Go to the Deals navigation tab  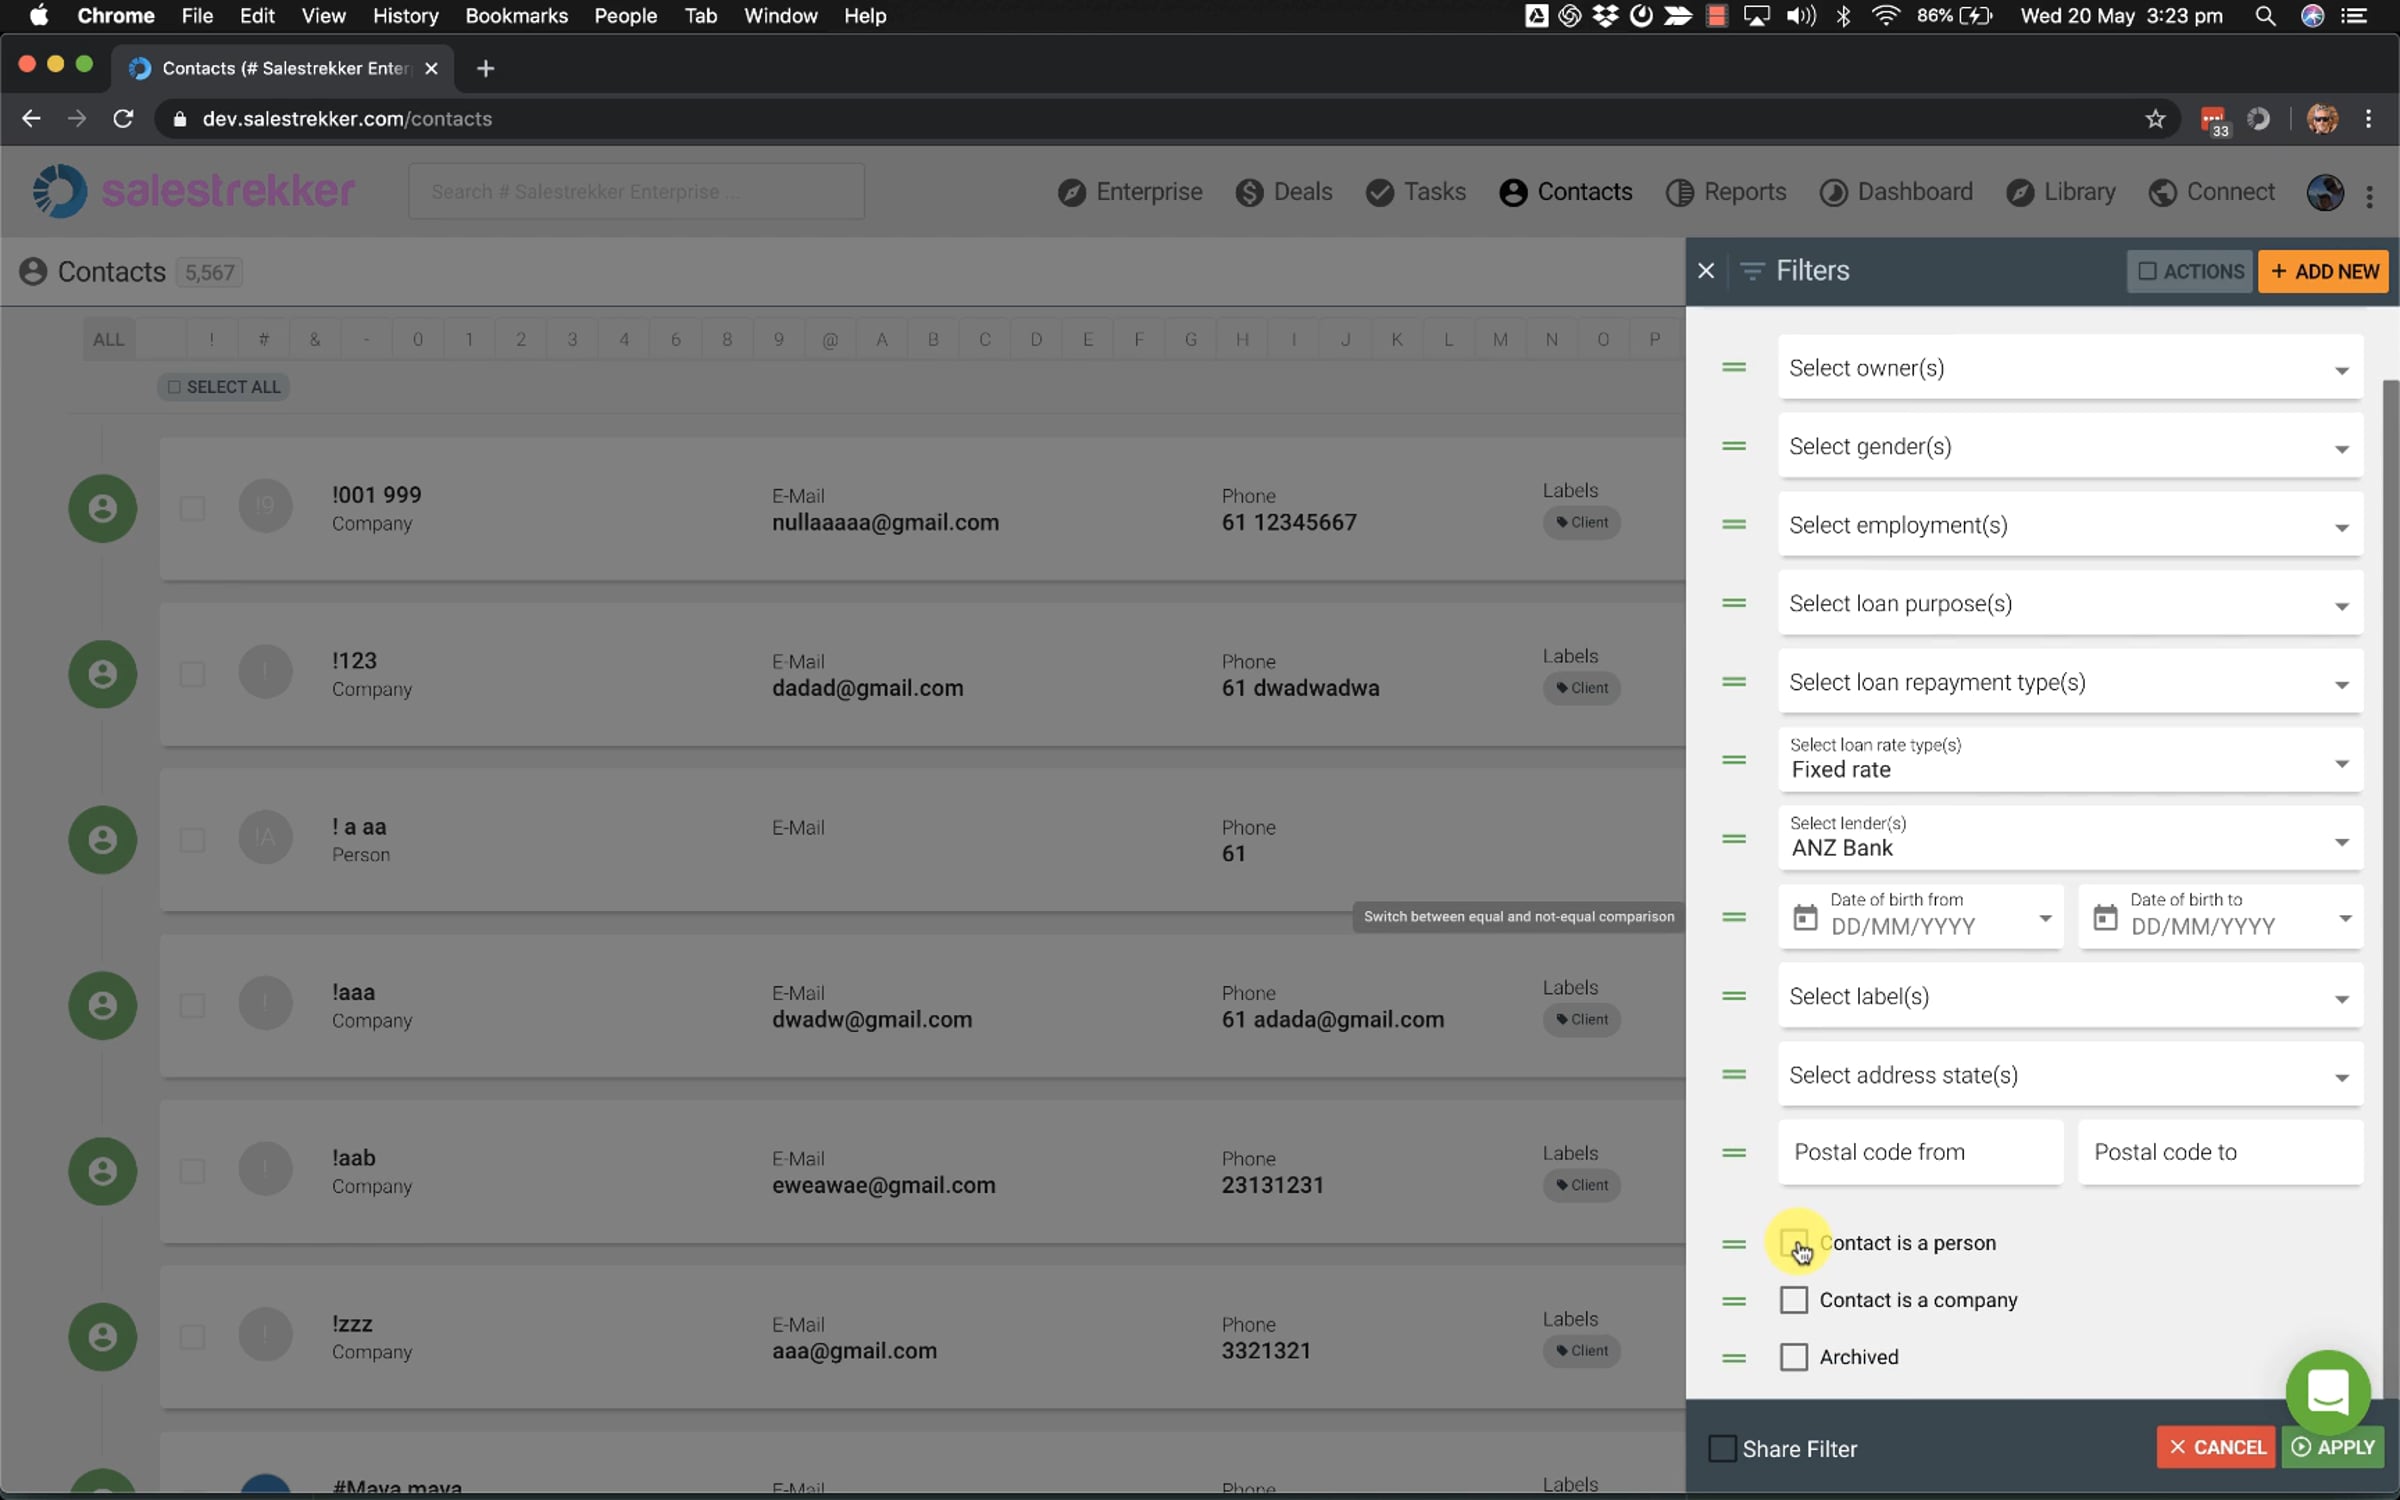pos(1284,192)
